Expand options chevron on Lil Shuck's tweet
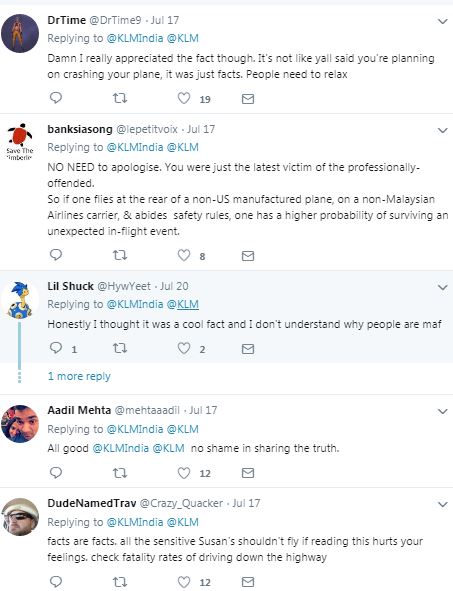This screenshot has width=453, height=591. (x=442, y=288)
